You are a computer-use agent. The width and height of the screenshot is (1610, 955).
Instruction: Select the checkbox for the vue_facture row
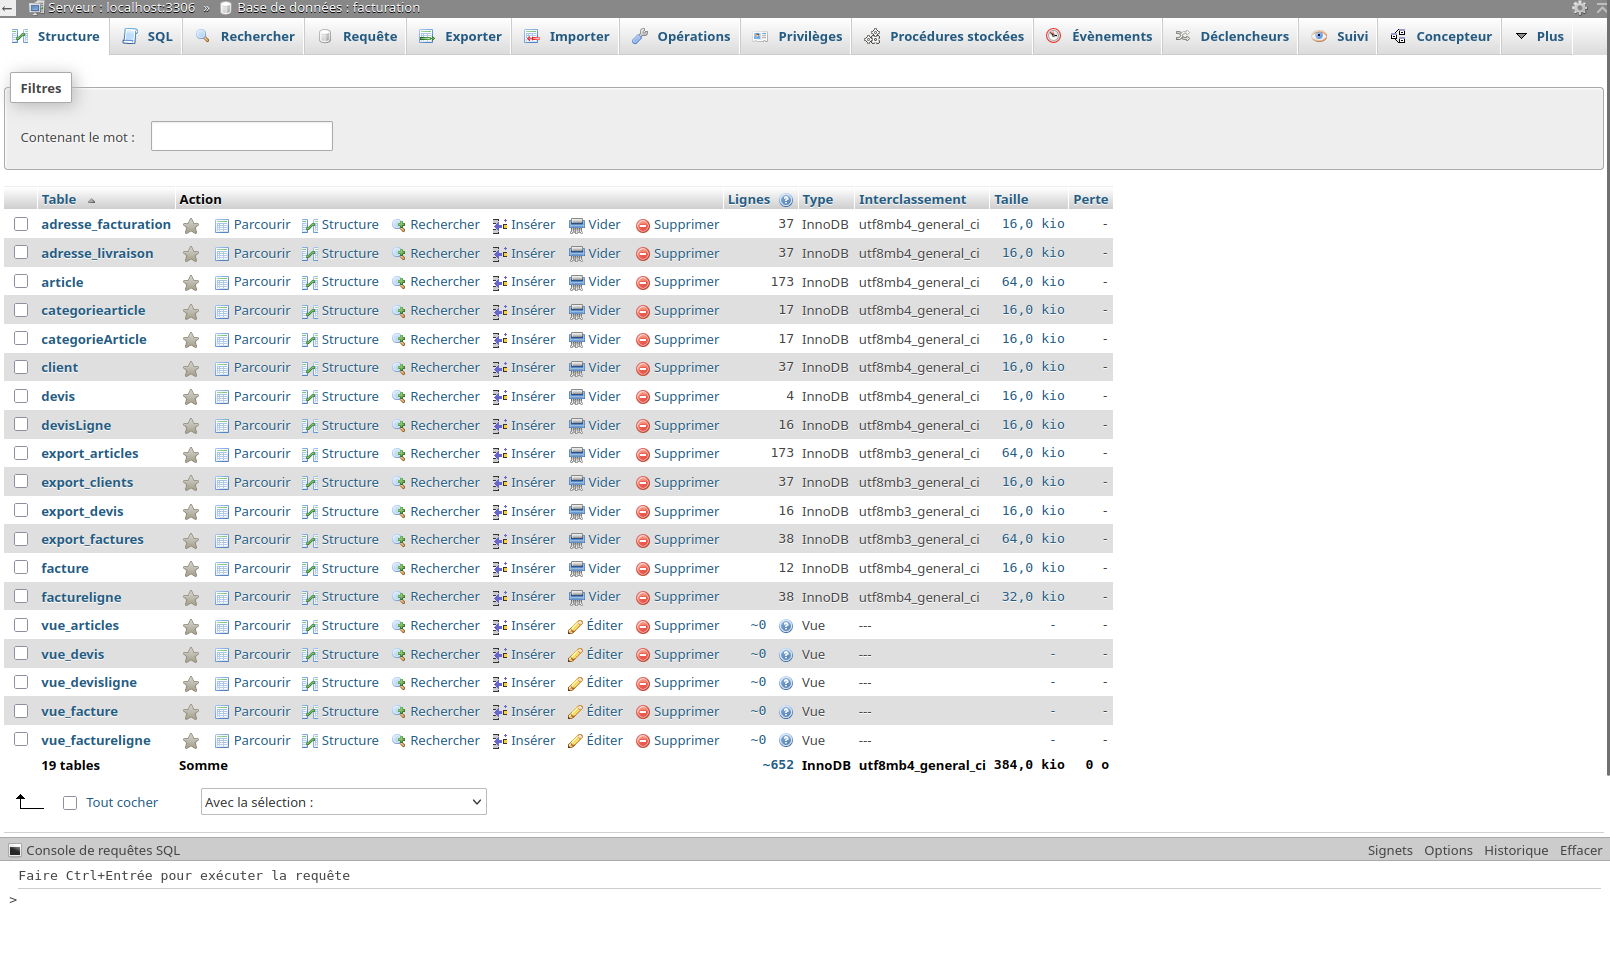[x=21, y=711]
